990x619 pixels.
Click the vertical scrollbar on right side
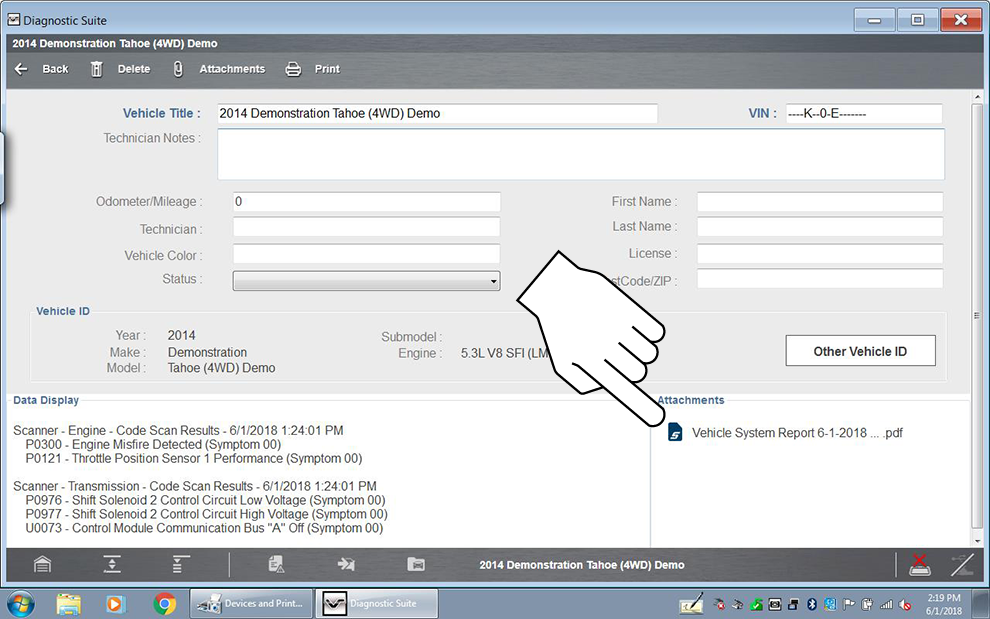click(977, 315)
